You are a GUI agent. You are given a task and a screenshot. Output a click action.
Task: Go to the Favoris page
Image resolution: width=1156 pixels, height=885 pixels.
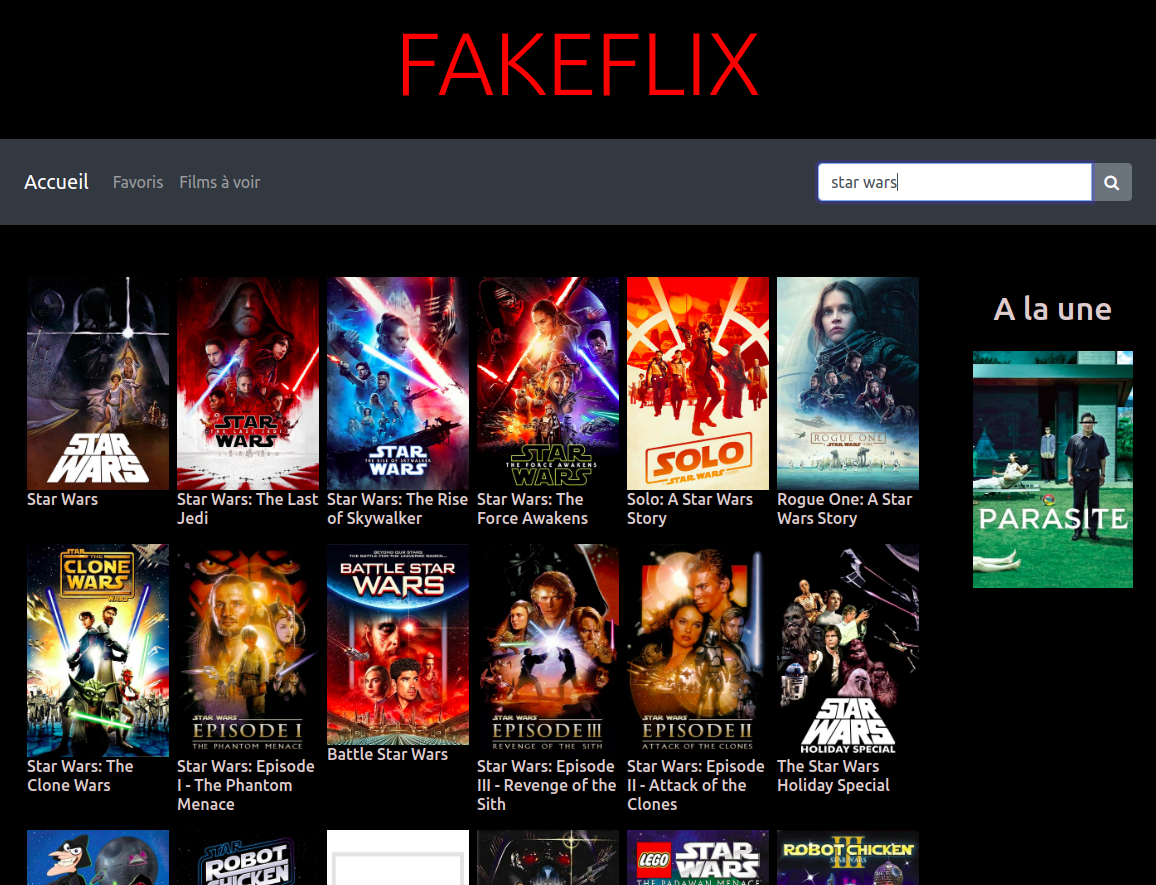[x=138, y=182]
